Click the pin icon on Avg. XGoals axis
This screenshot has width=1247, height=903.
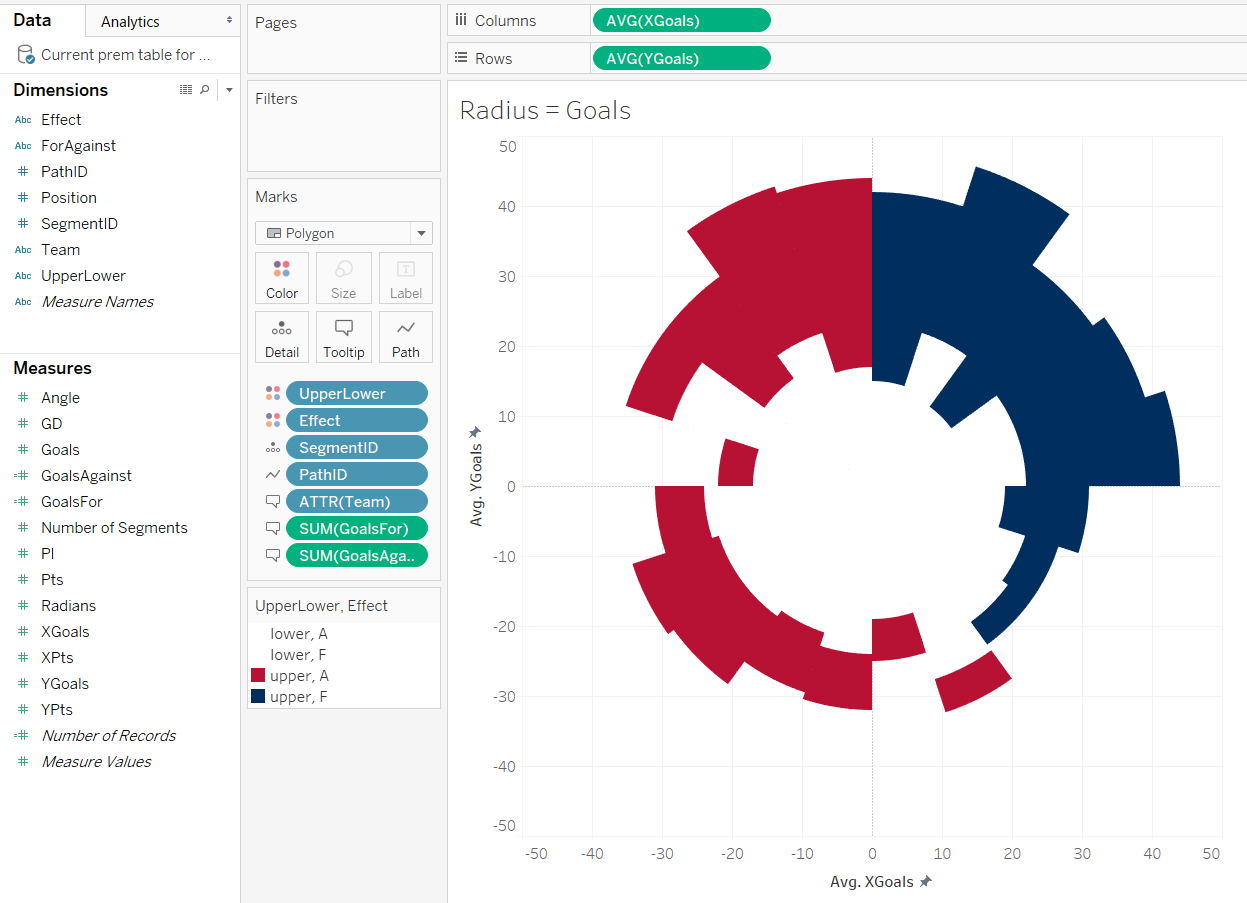point(926,881)
